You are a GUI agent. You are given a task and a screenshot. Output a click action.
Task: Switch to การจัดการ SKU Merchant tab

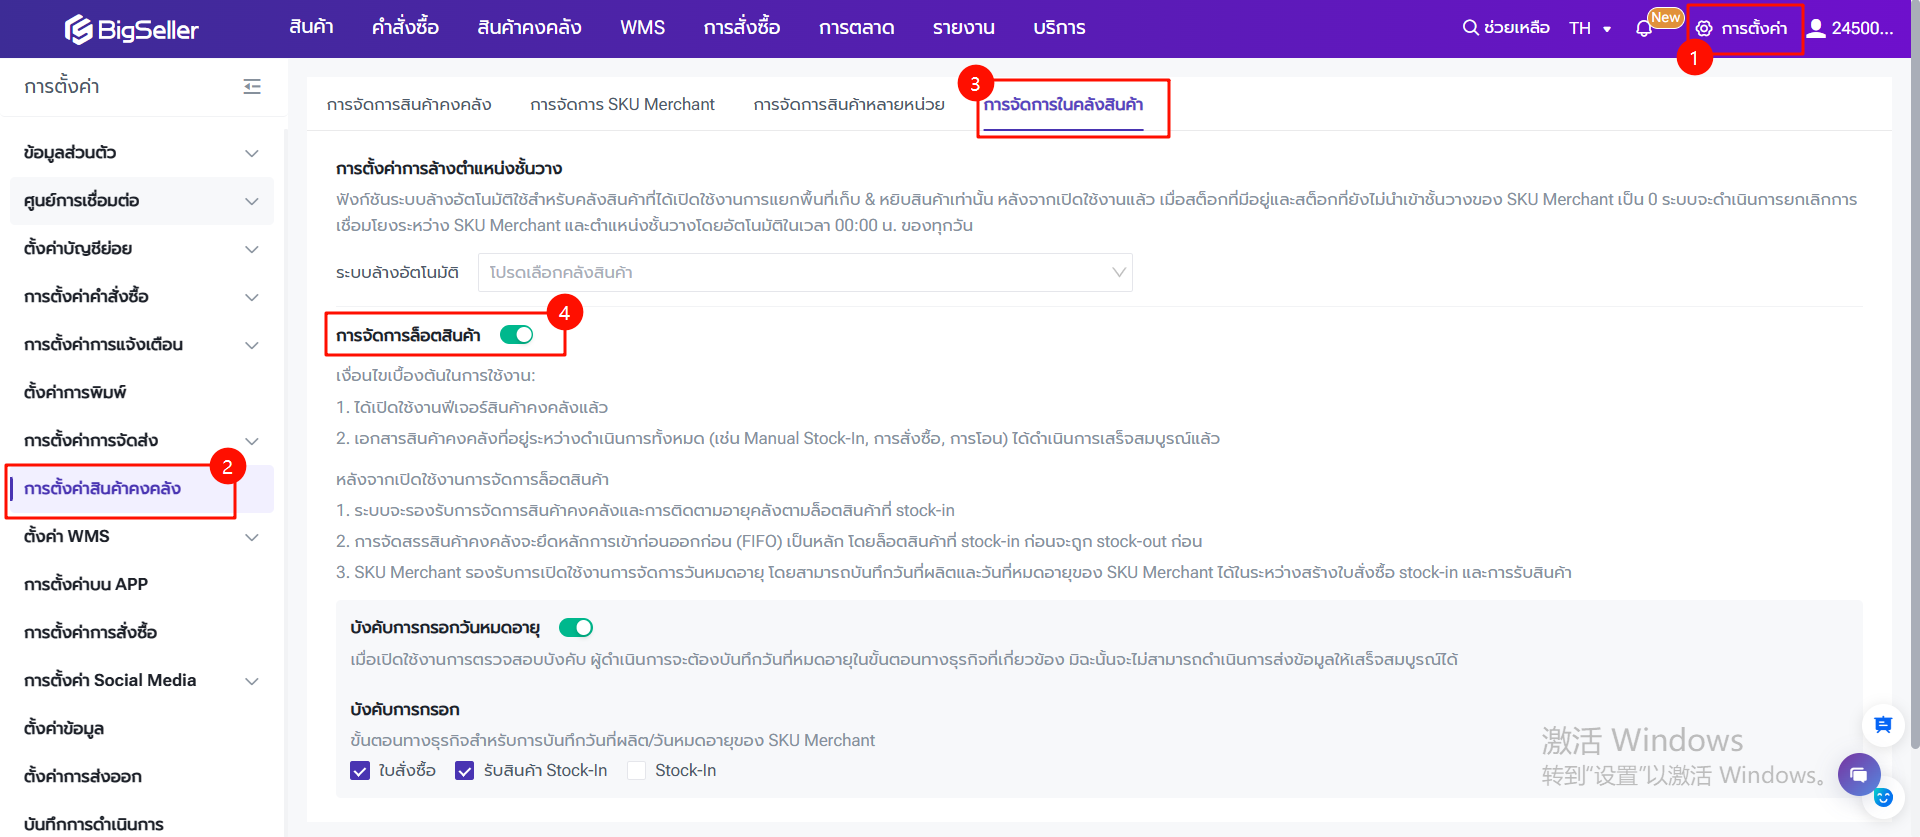point(622,104)
